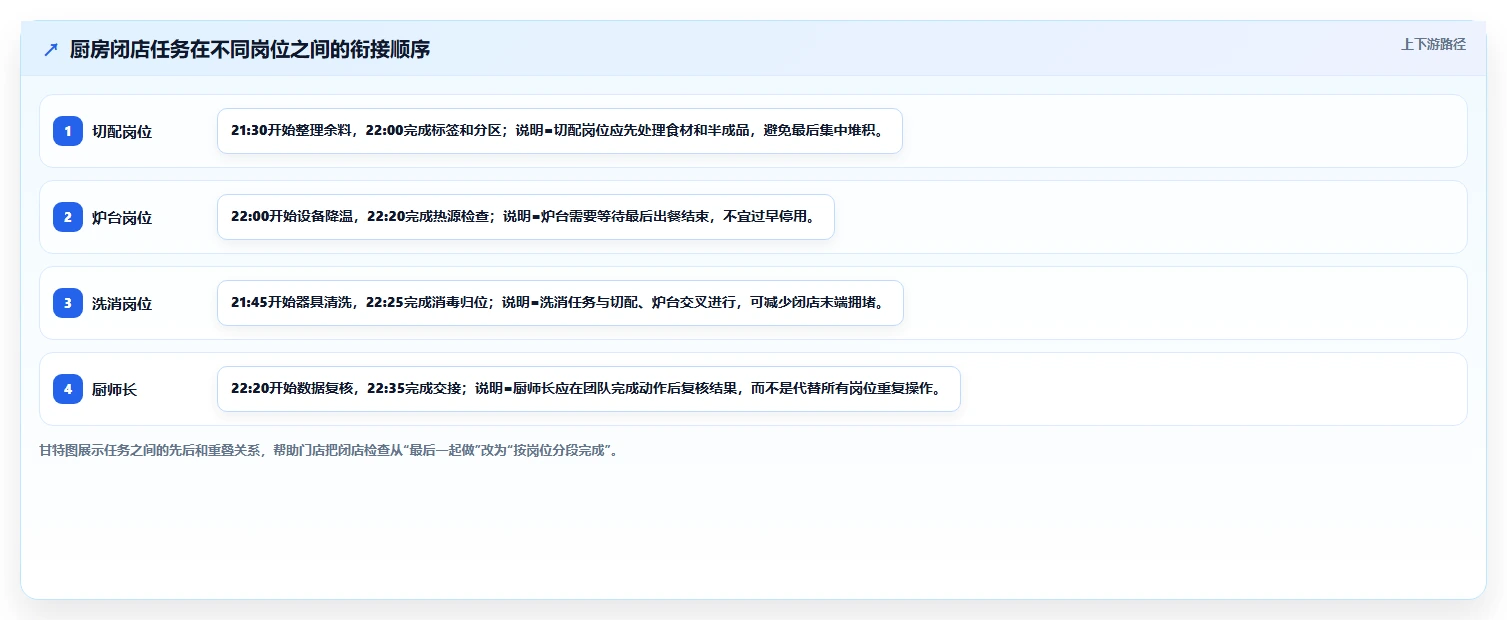Open the 22:20开始数据复核 description box

589,389
